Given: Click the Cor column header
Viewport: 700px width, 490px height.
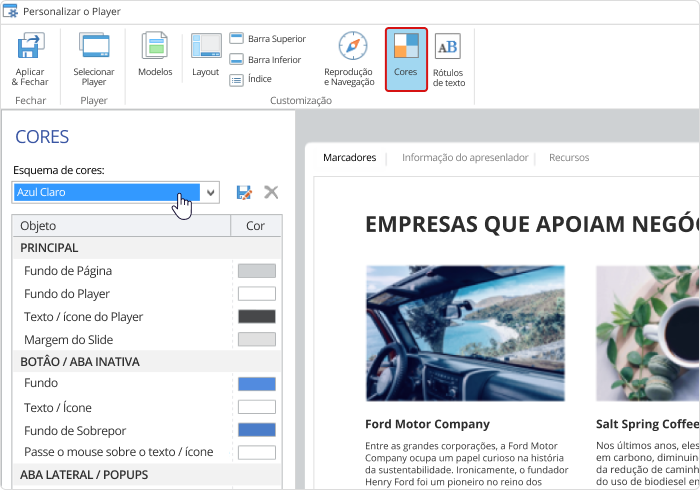Looking at the screenshot, I should point(256,226).
